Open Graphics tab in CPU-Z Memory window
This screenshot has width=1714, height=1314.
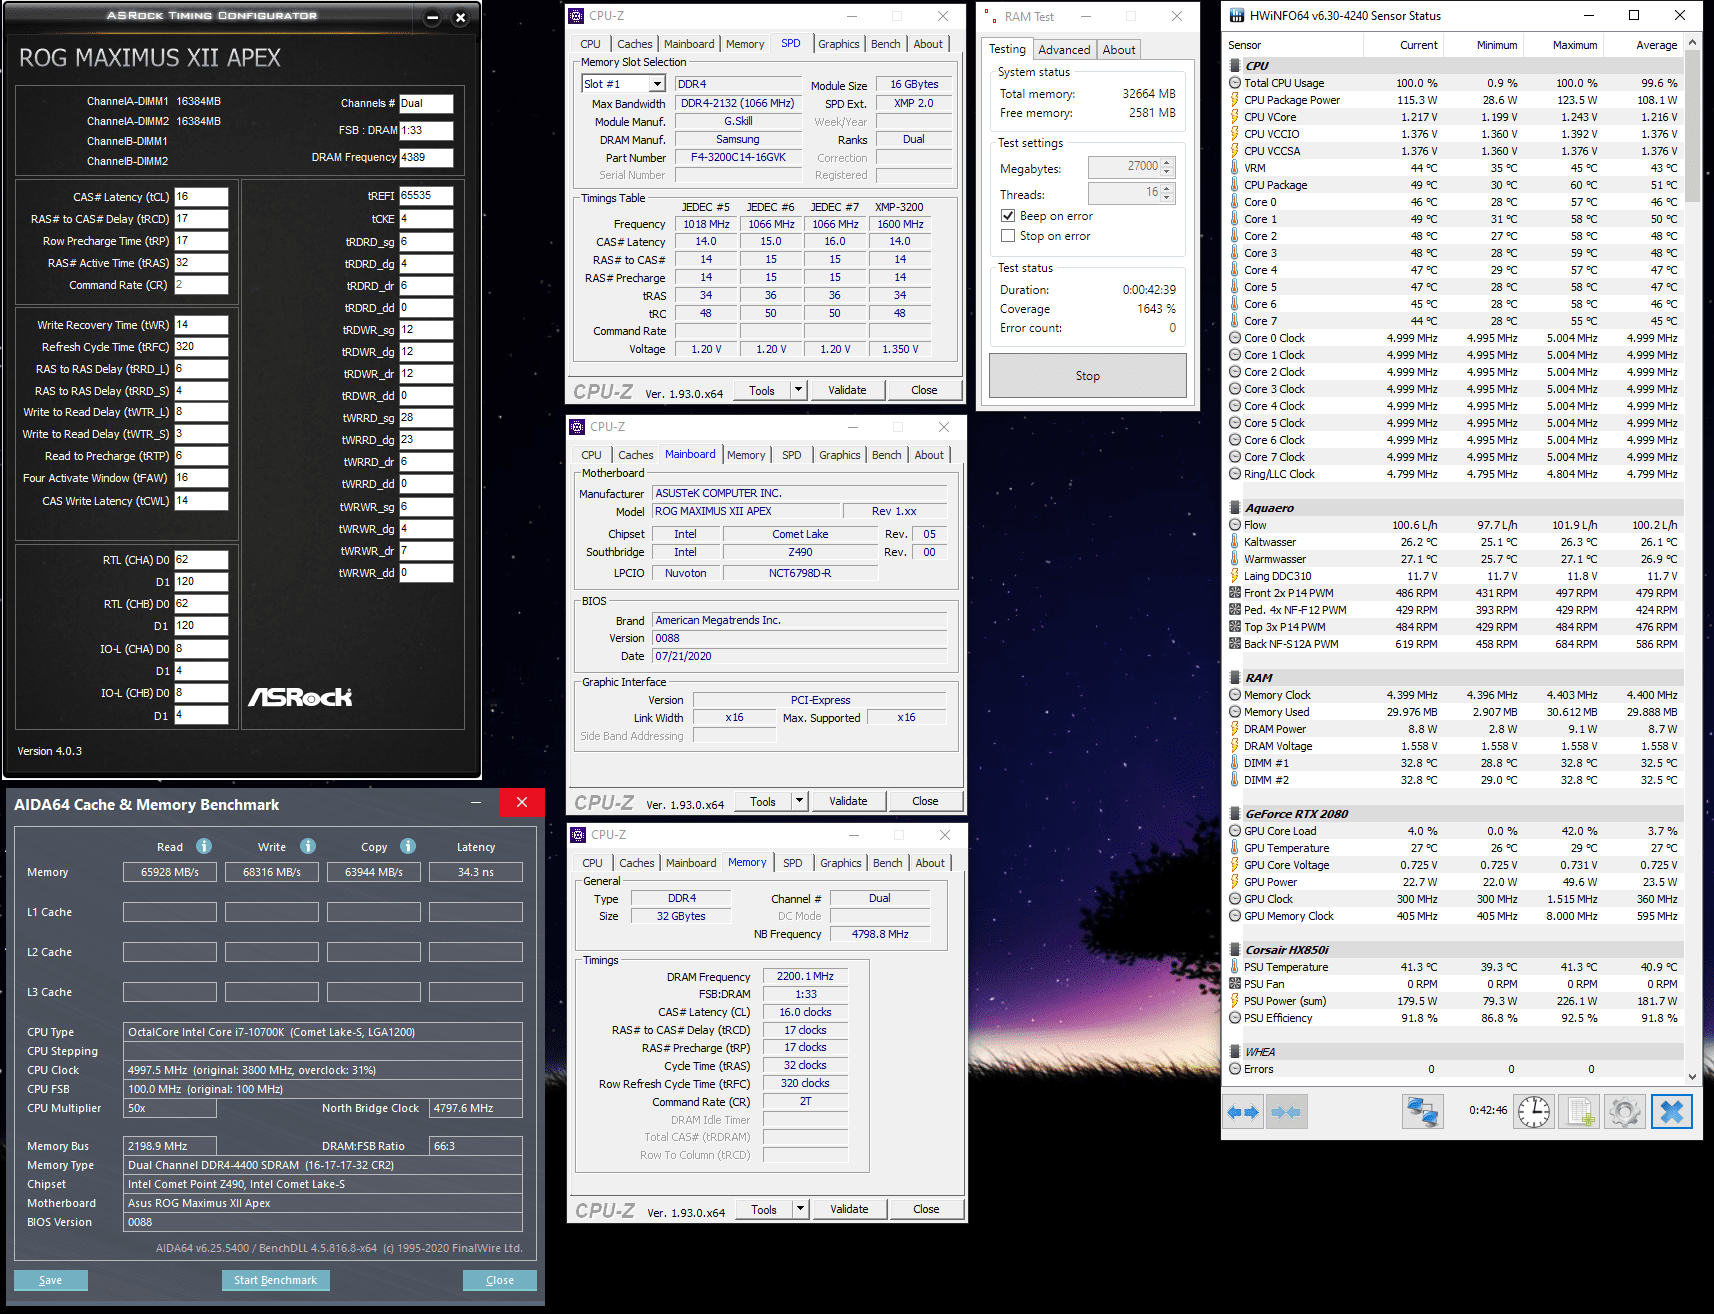click(841, 863)
